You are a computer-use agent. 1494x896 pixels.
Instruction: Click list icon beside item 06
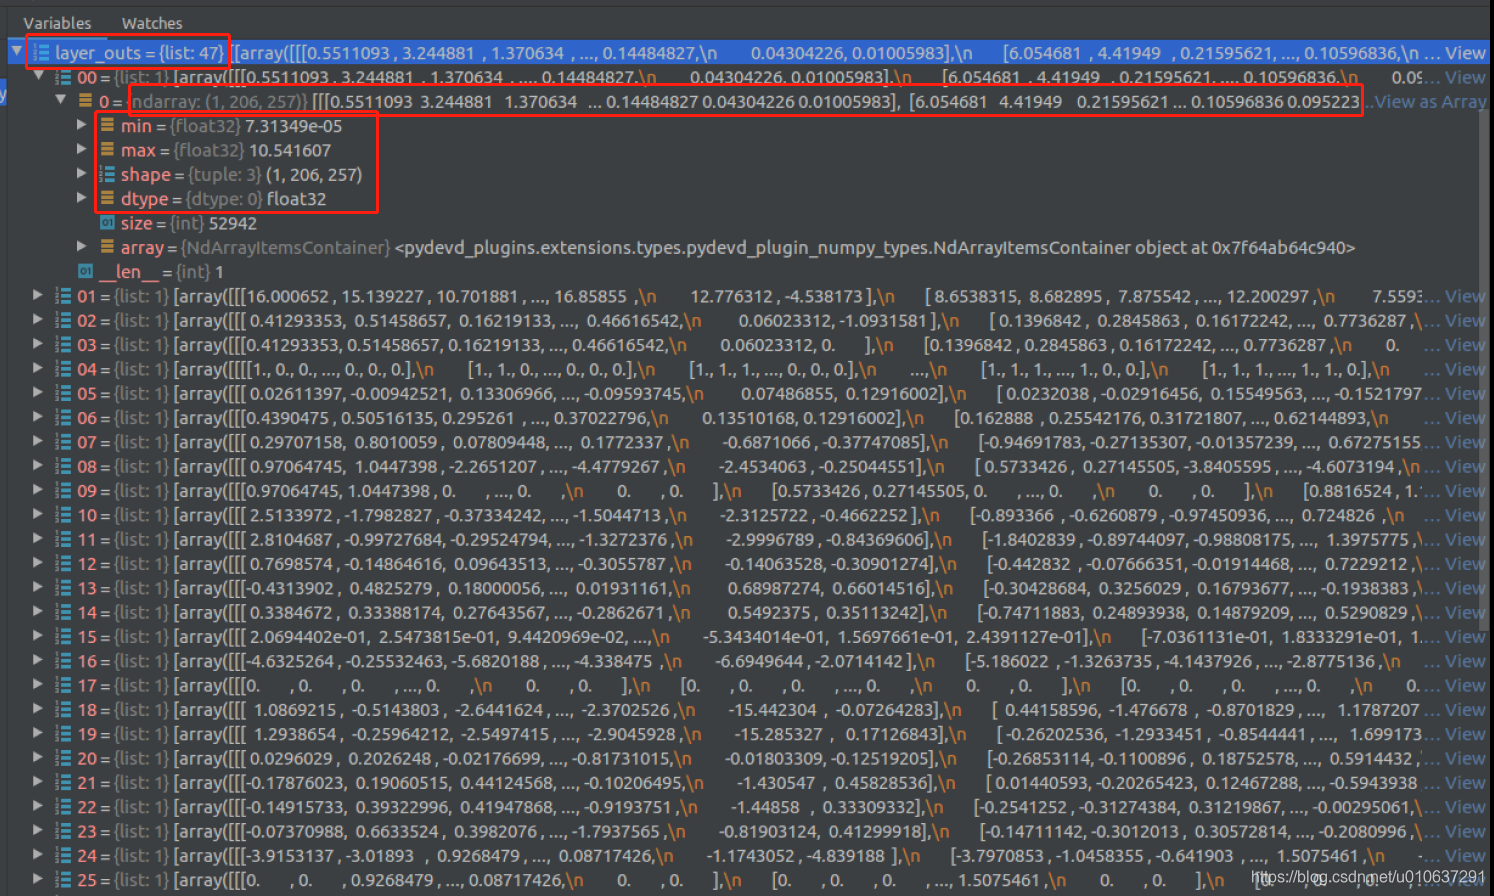pos(63,418)
